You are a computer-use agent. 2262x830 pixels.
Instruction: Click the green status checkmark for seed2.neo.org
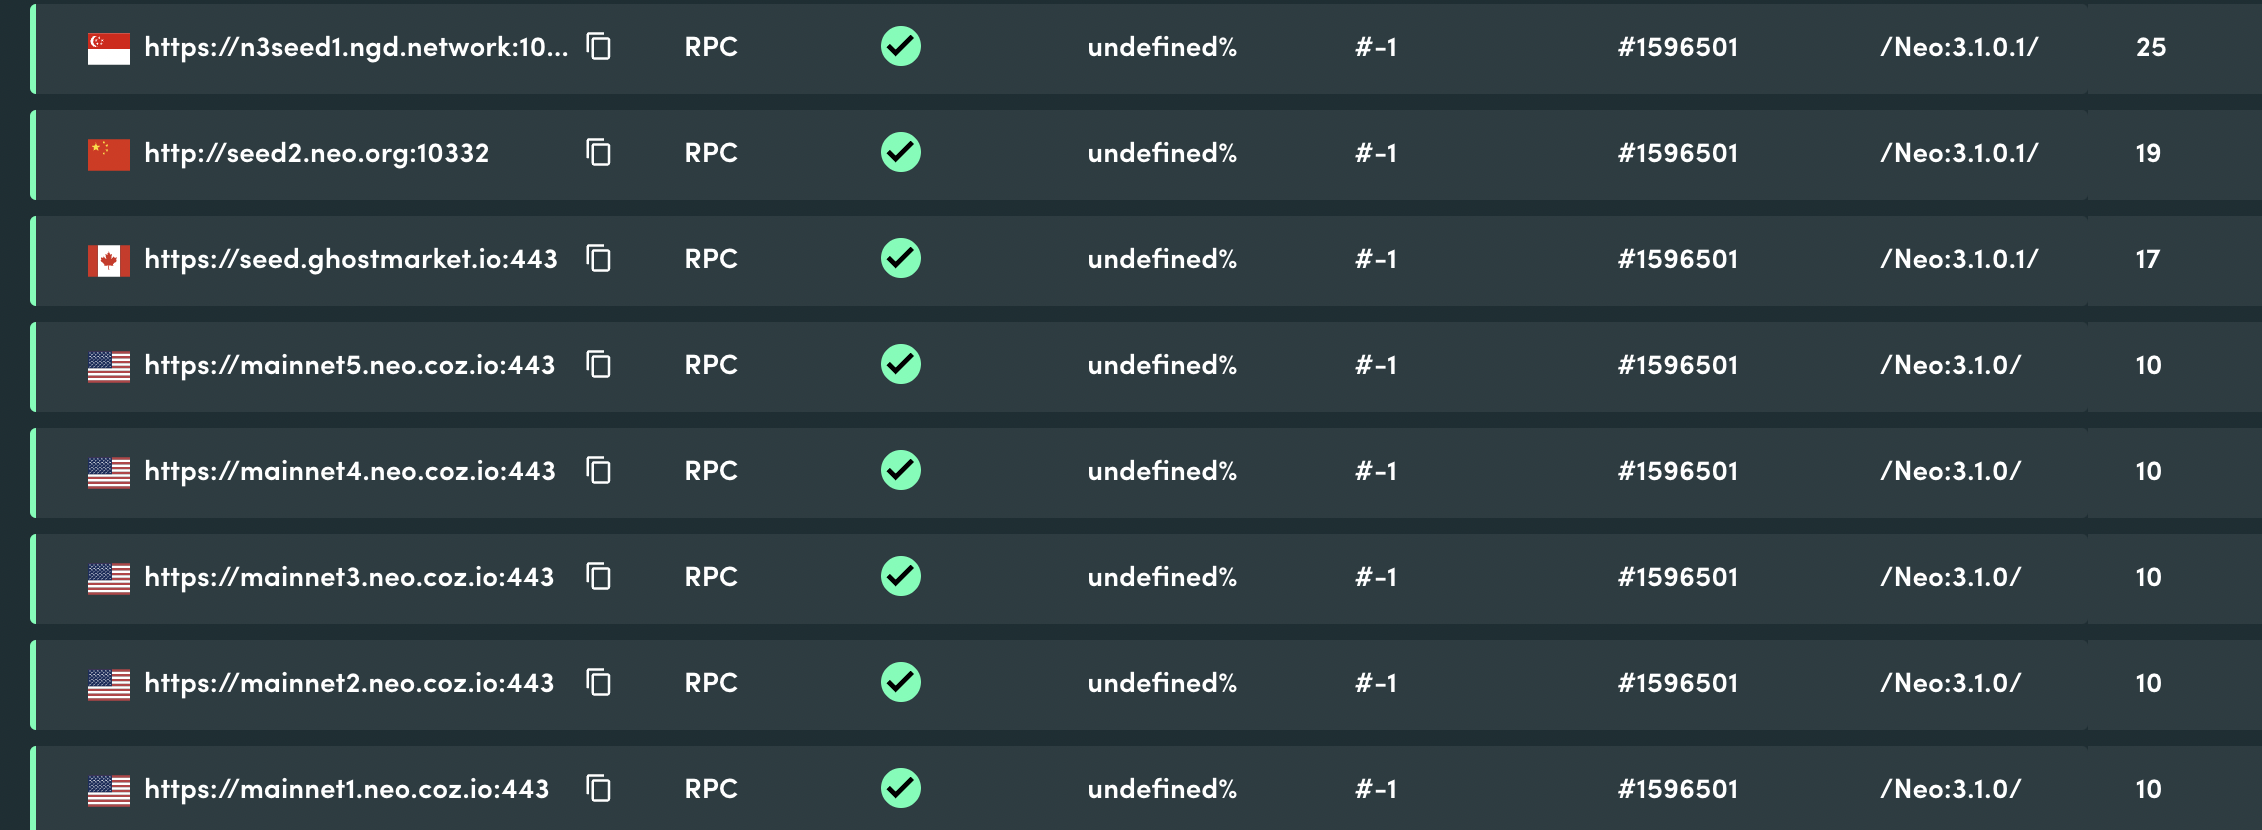pyautogui.click(x=899, y=152)
